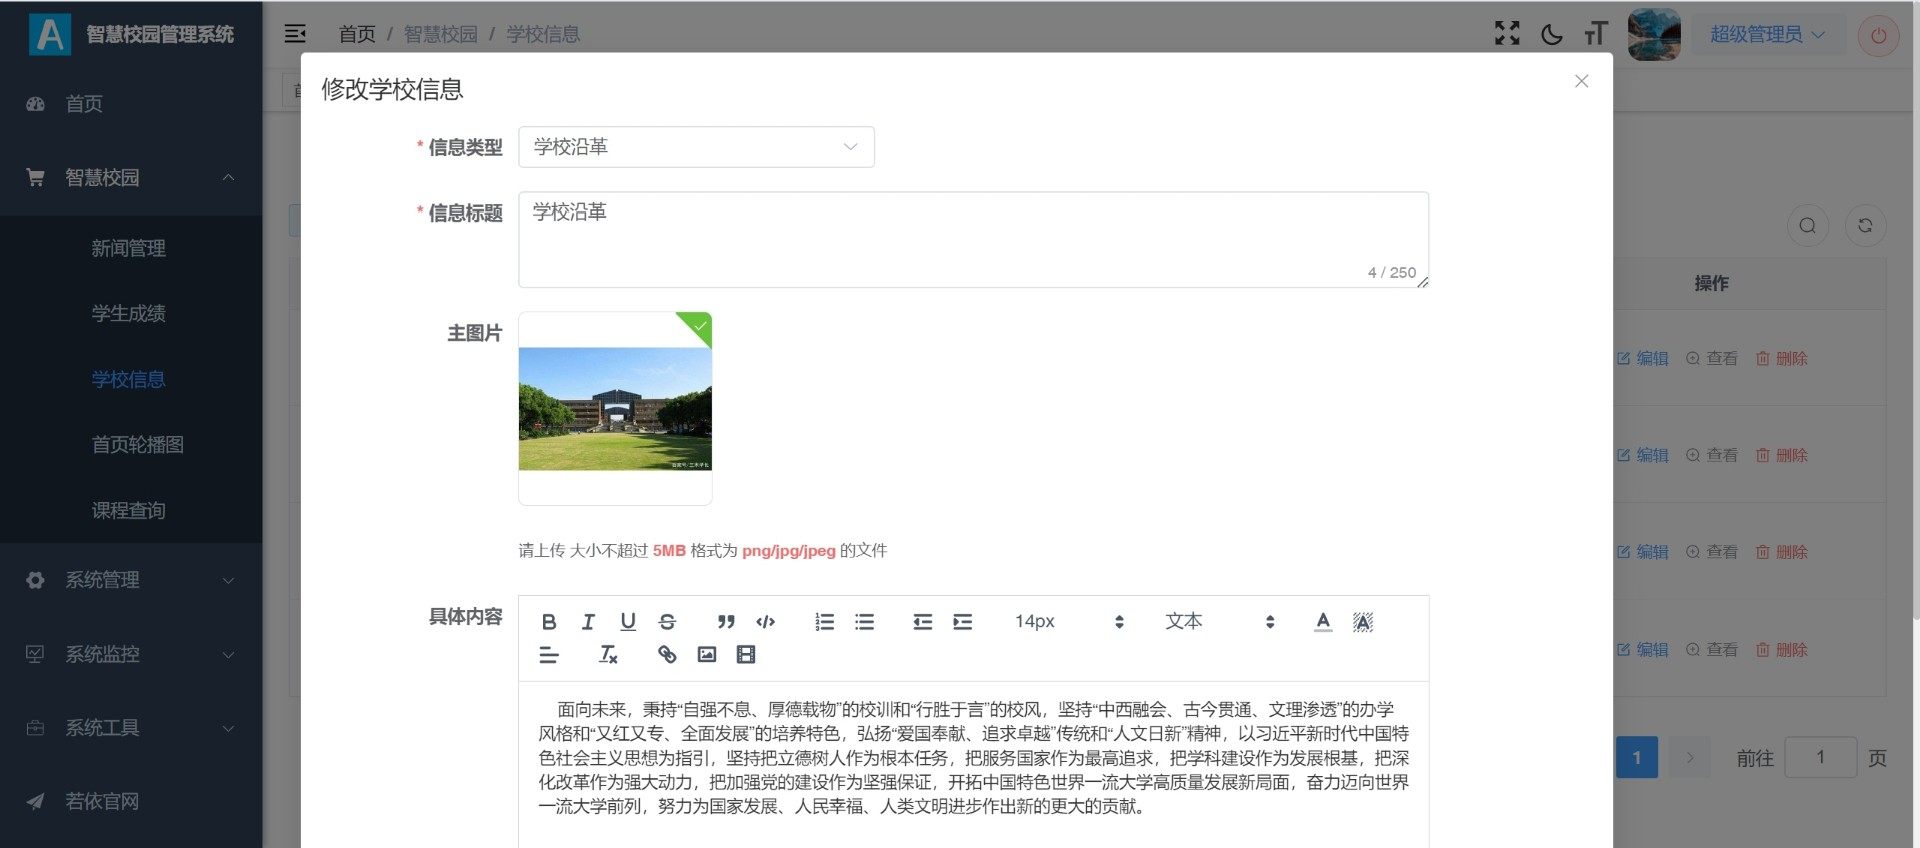Screen dimensions: 1920x848
Task: Underline text with the editor toolbar
Action: 628,622
